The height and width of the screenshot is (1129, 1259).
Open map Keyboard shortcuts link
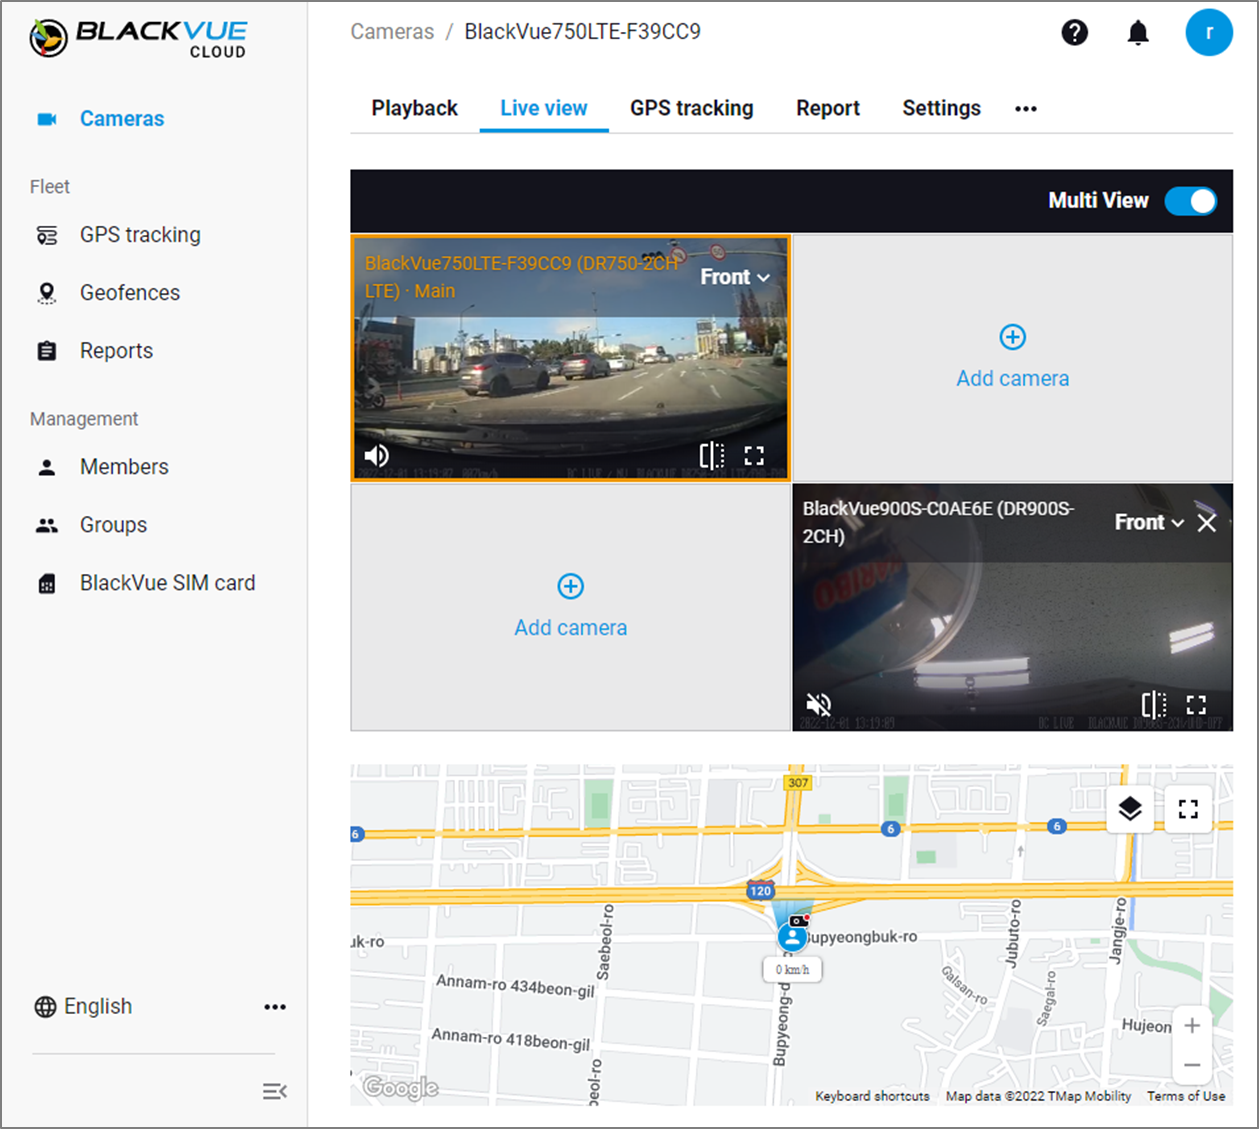click(x=872, y=1097)
